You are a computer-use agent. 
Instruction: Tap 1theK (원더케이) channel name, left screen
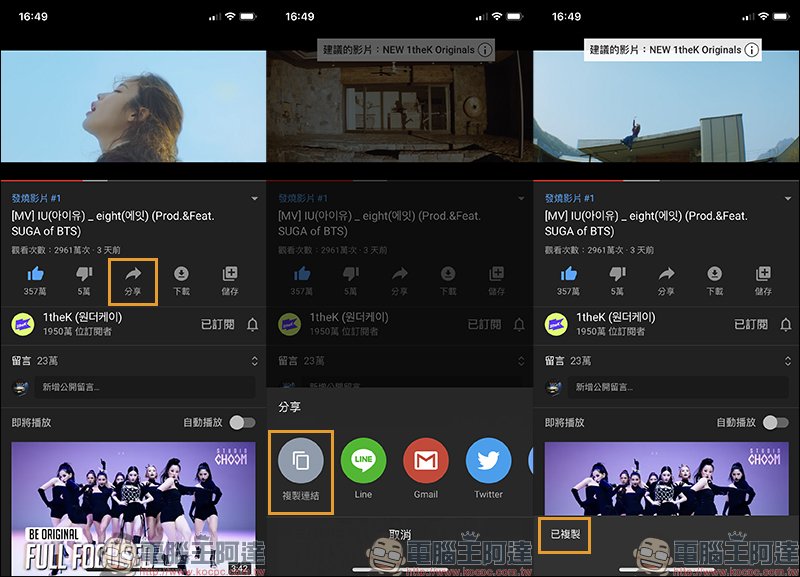click(83, 317)
